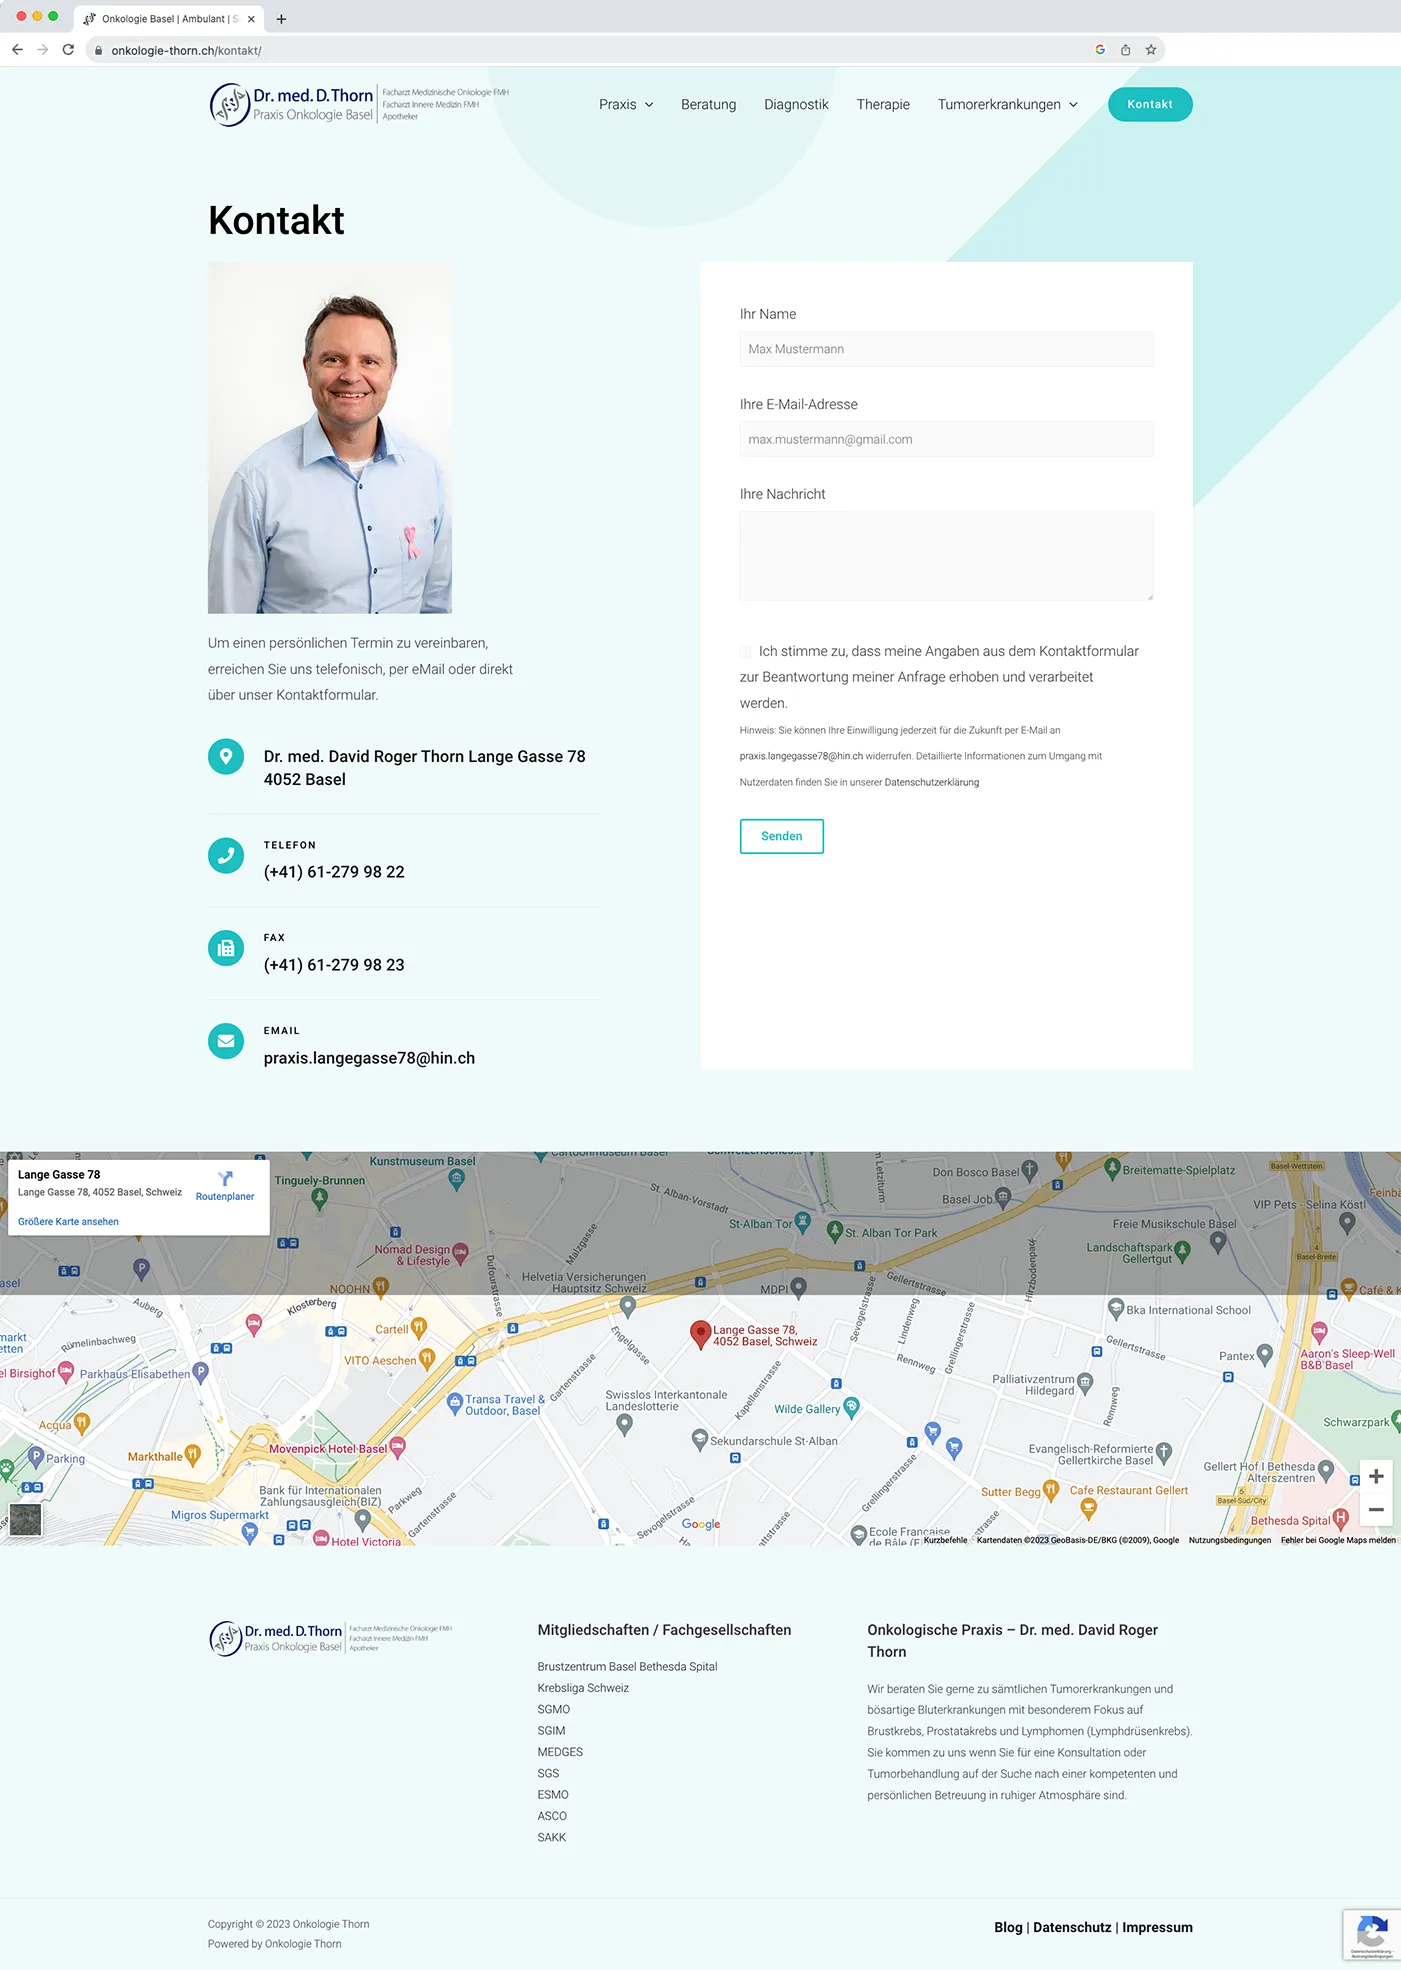
Task: Click the Senden button
Action: 782,836
